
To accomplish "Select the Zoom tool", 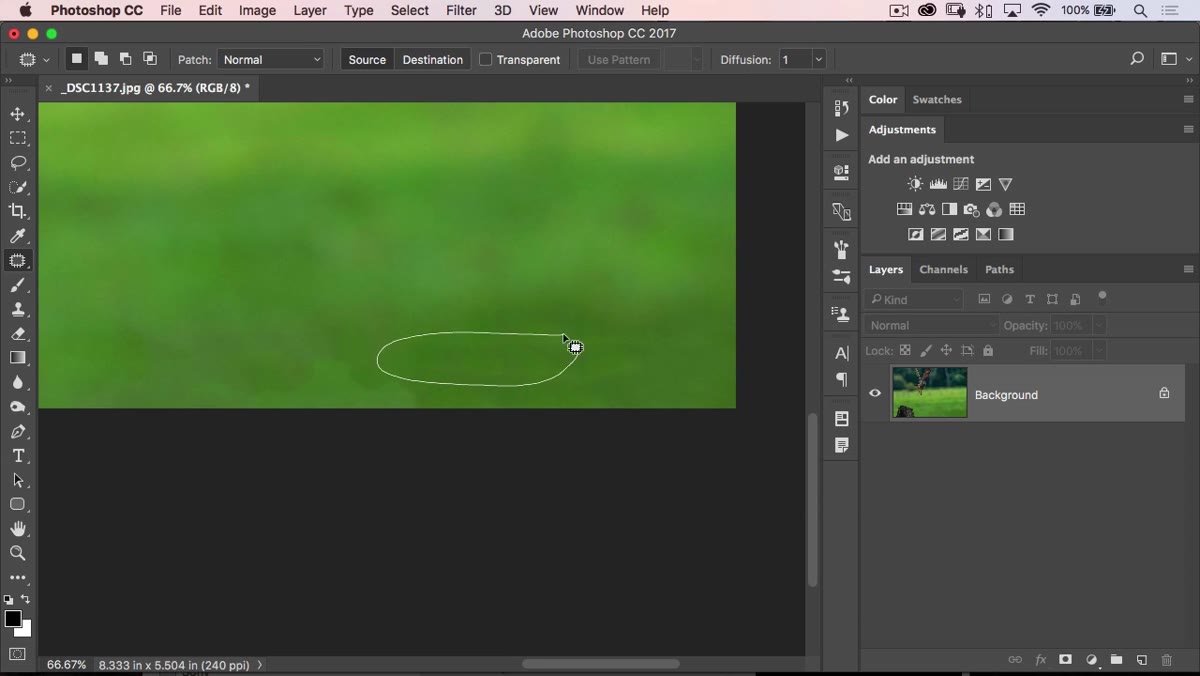I will tap(18, 553).
